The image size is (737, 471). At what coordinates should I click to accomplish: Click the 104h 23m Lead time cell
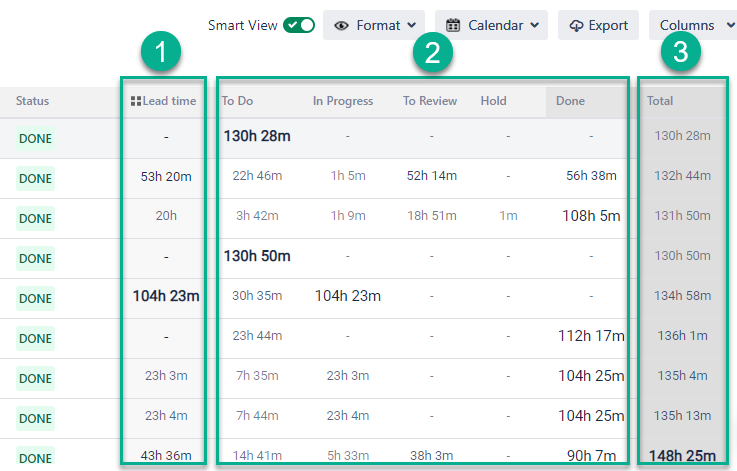pos(166,296)
